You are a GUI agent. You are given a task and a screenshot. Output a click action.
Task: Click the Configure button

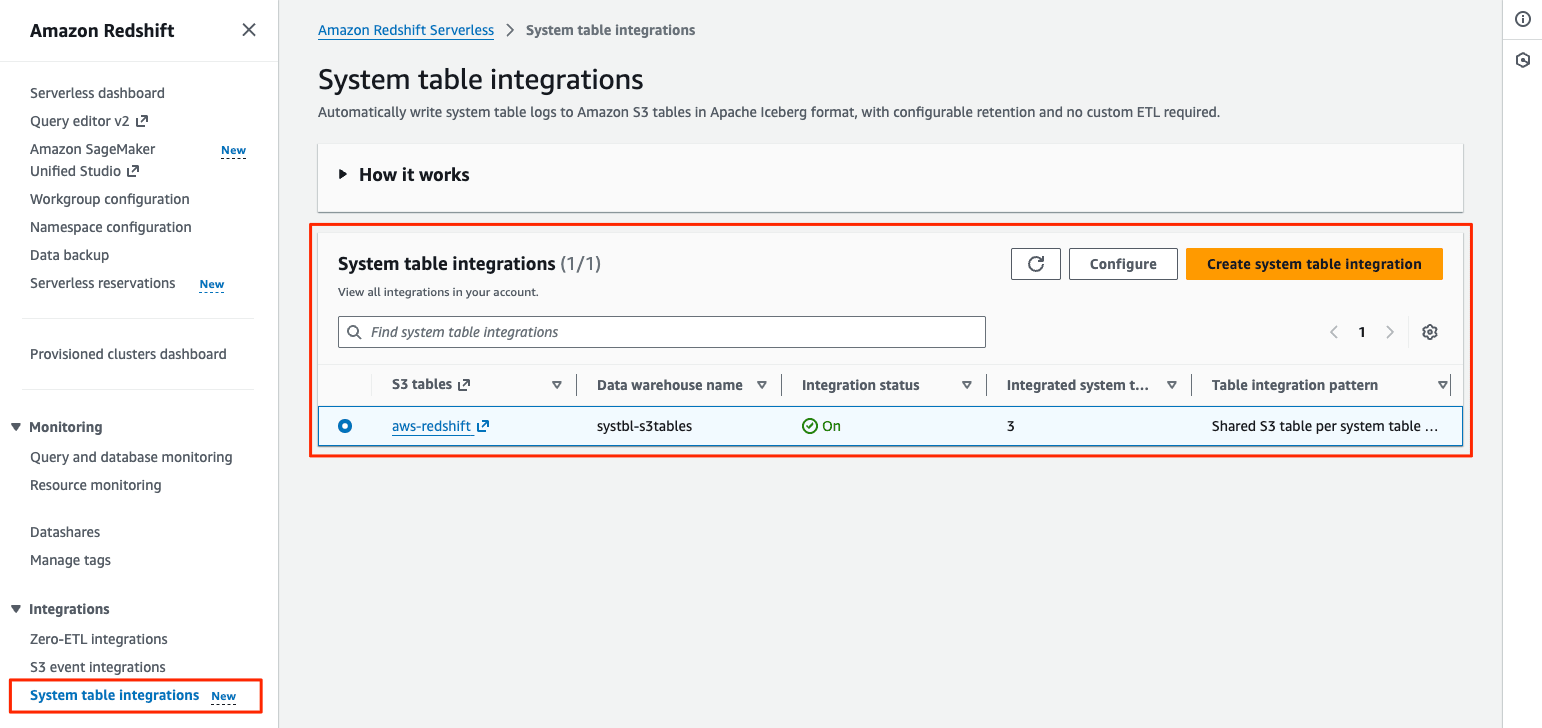1123,264
